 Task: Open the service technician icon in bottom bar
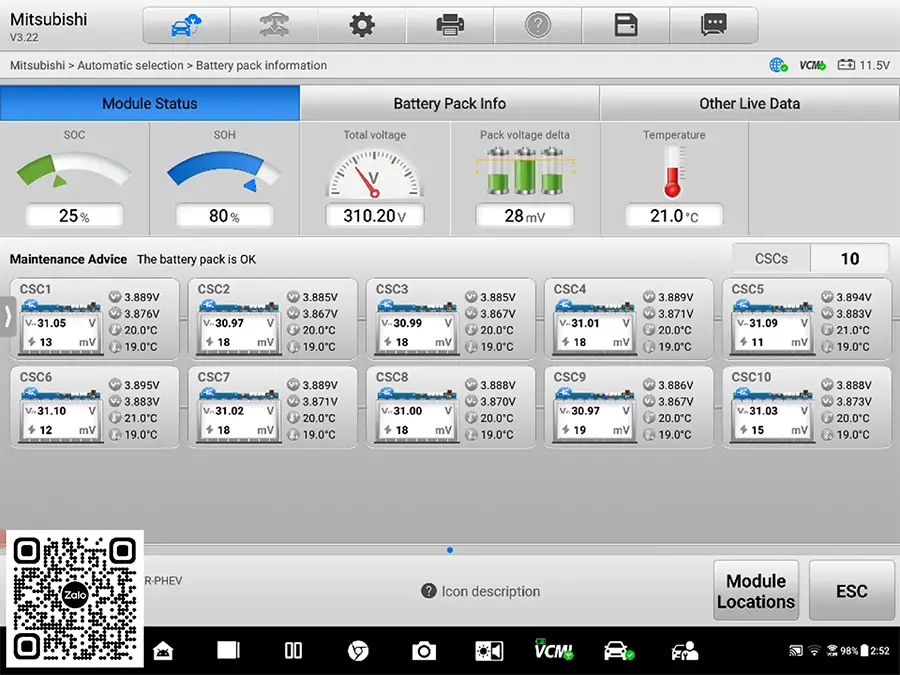tap(684, 651)
